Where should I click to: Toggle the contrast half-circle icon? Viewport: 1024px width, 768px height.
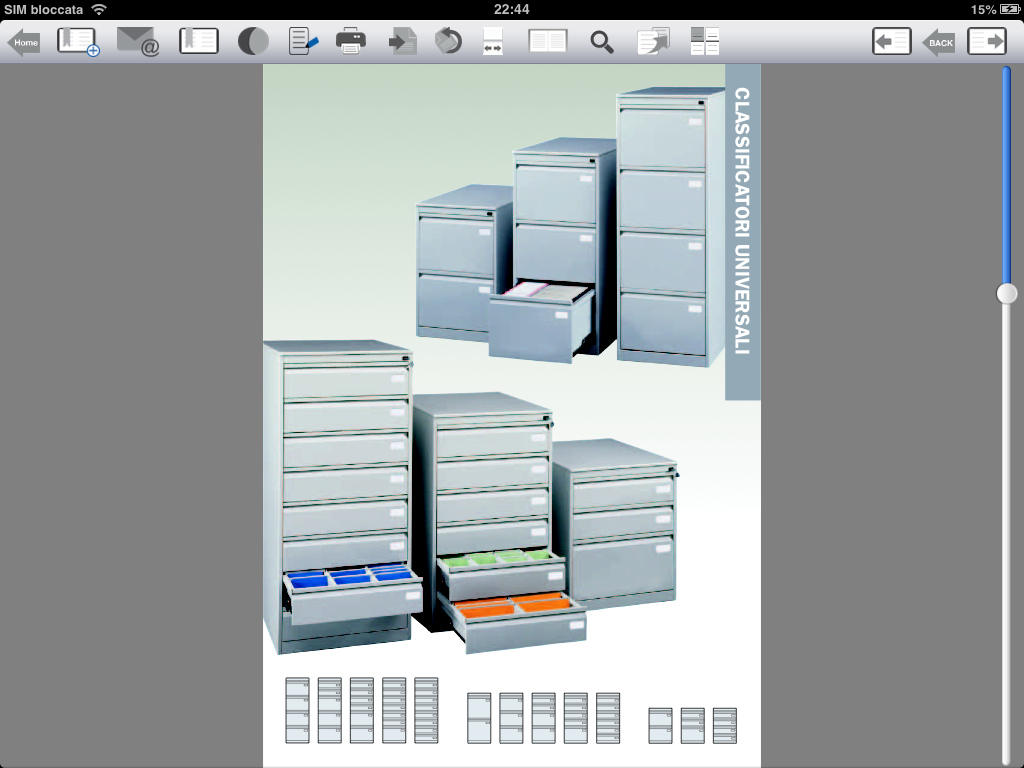click(x=253, y=42)
